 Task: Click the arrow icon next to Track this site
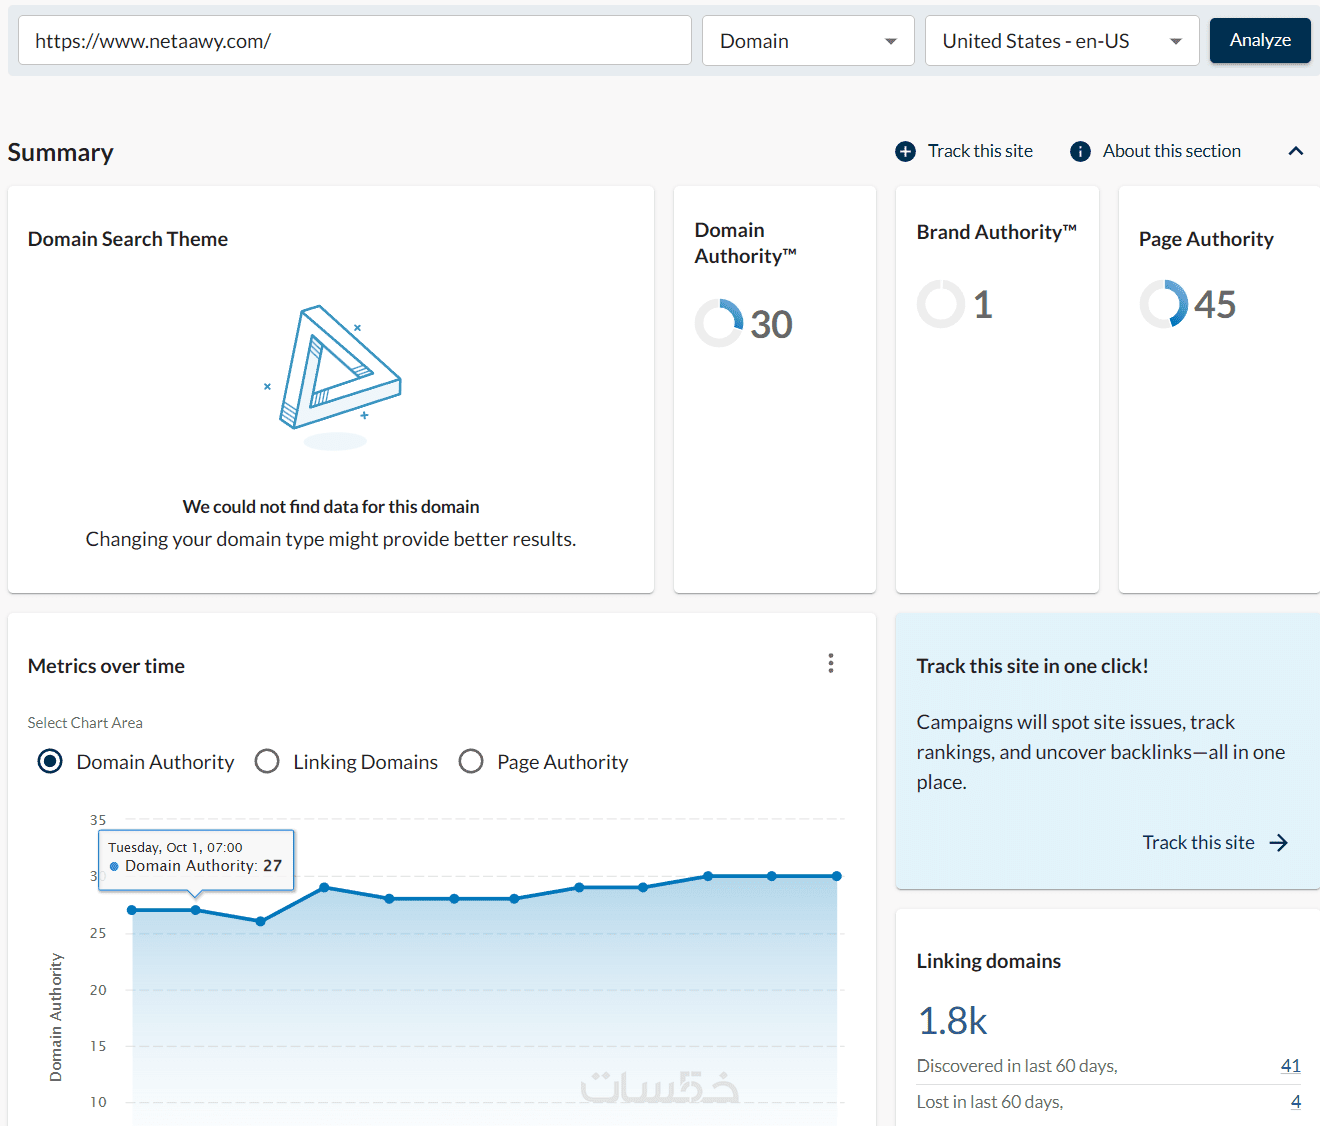point(1279,843)
